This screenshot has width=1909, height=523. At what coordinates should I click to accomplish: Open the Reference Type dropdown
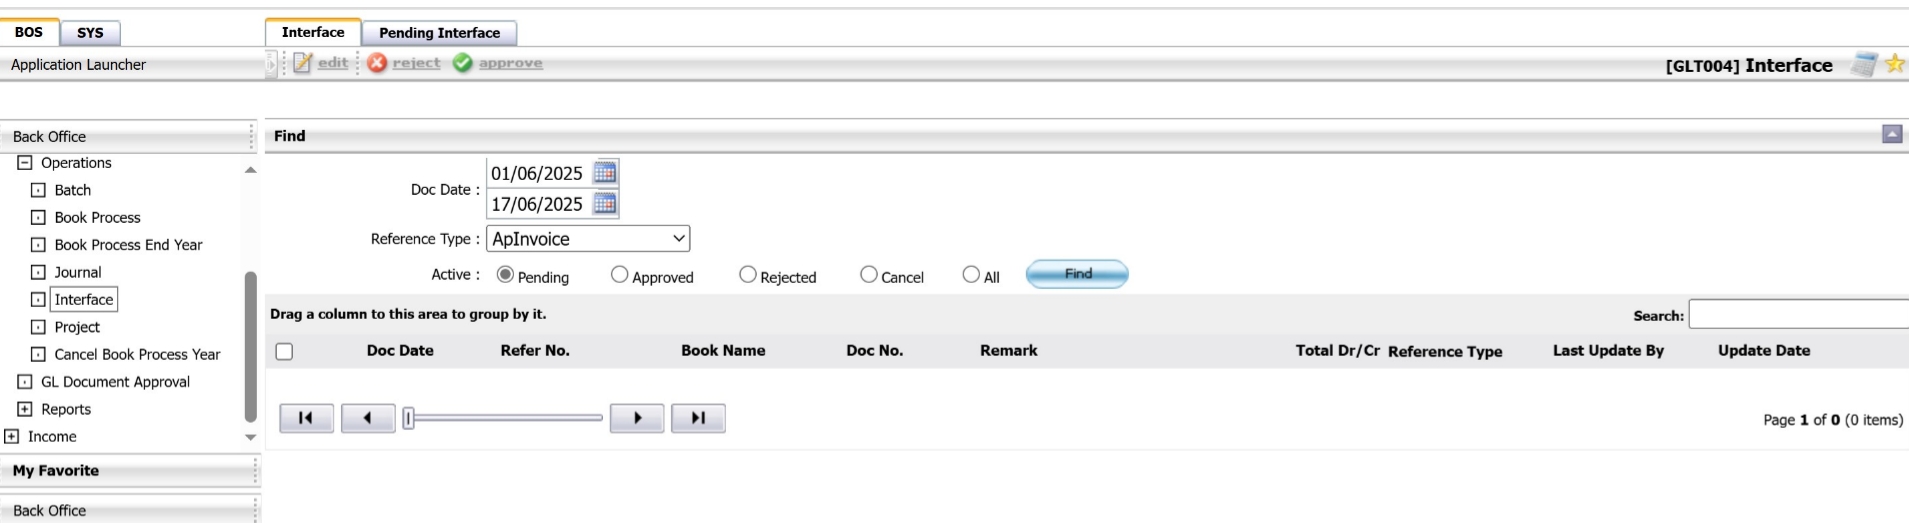pyautogui.click(x=588, y=239)
